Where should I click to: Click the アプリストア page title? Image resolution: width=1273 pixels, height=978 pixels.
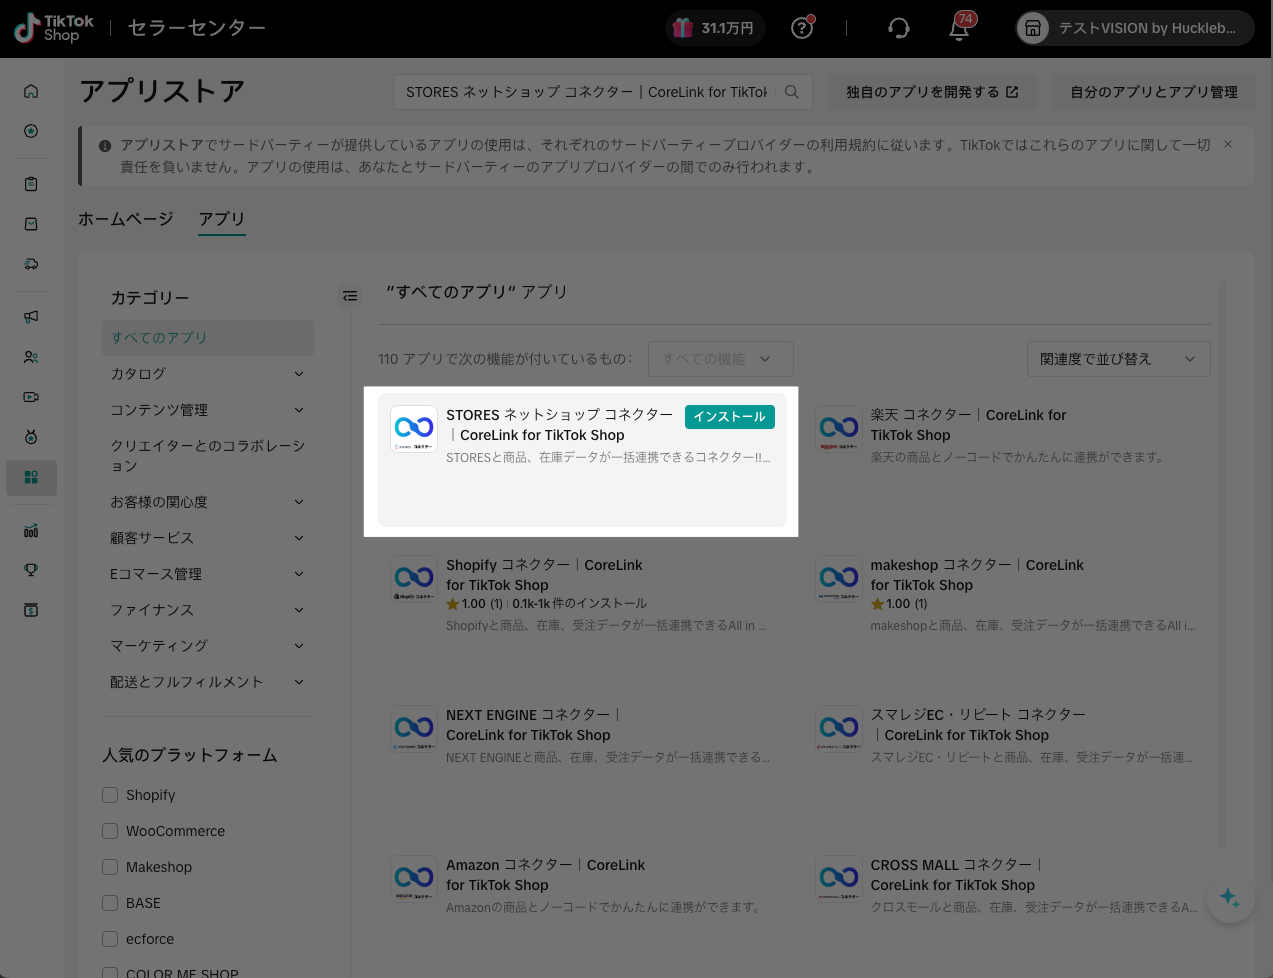162,91
